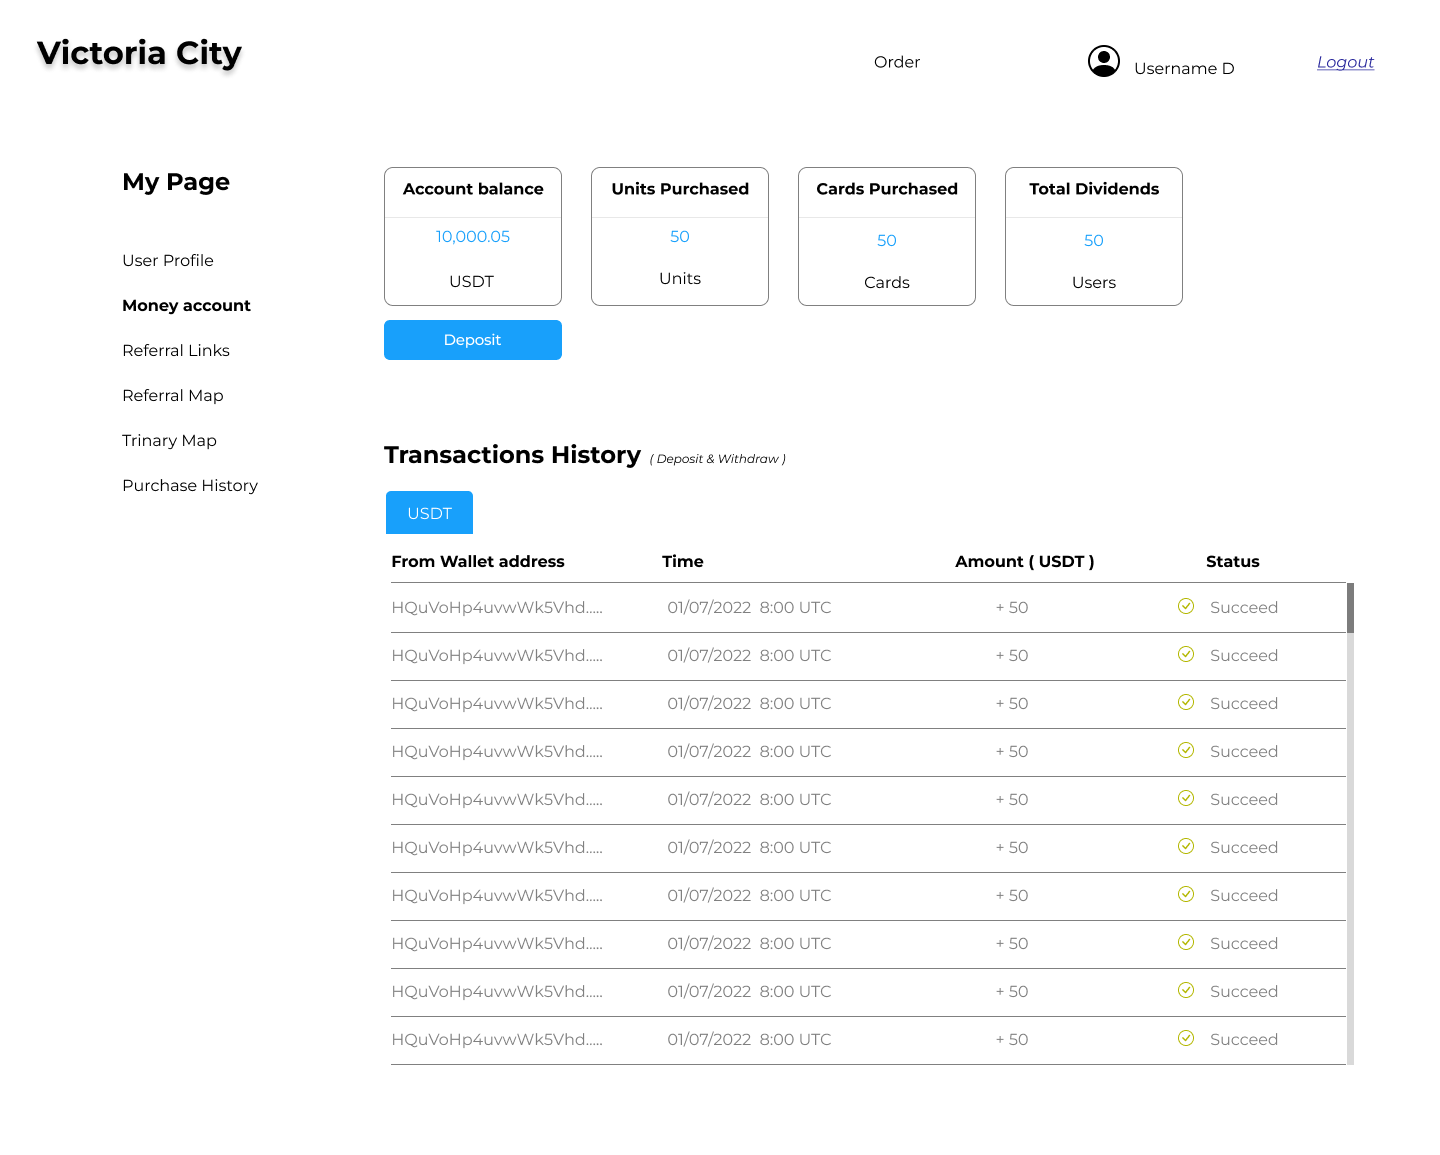Open the Referral Map section

173,395
